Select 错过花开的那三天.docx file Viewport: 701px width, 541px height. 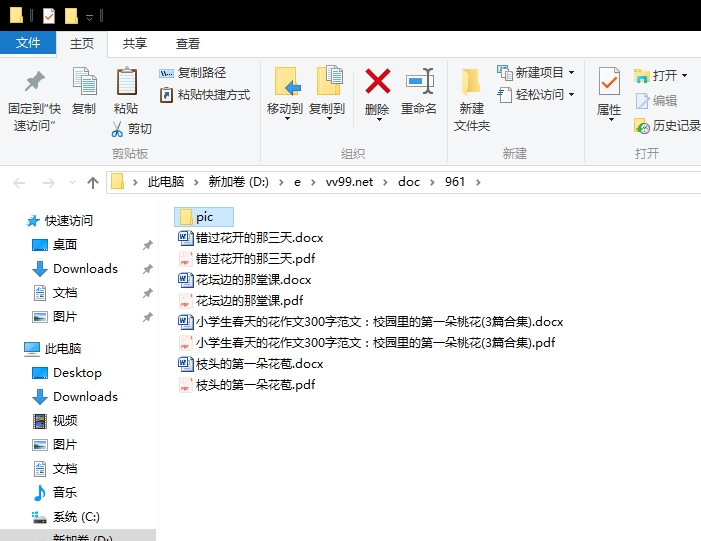point(251,237)
